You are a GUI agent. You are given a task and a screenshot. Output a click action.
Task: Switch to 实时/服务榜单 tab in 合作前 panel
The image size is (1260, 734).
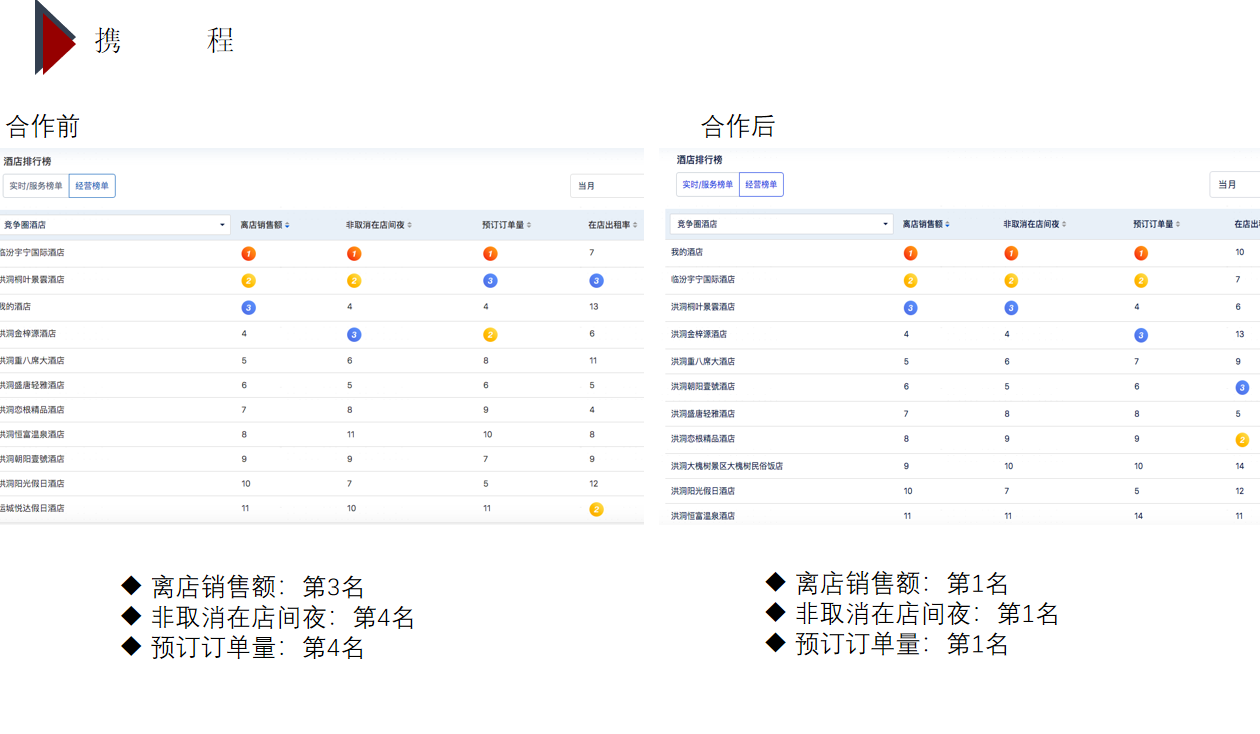36,186
